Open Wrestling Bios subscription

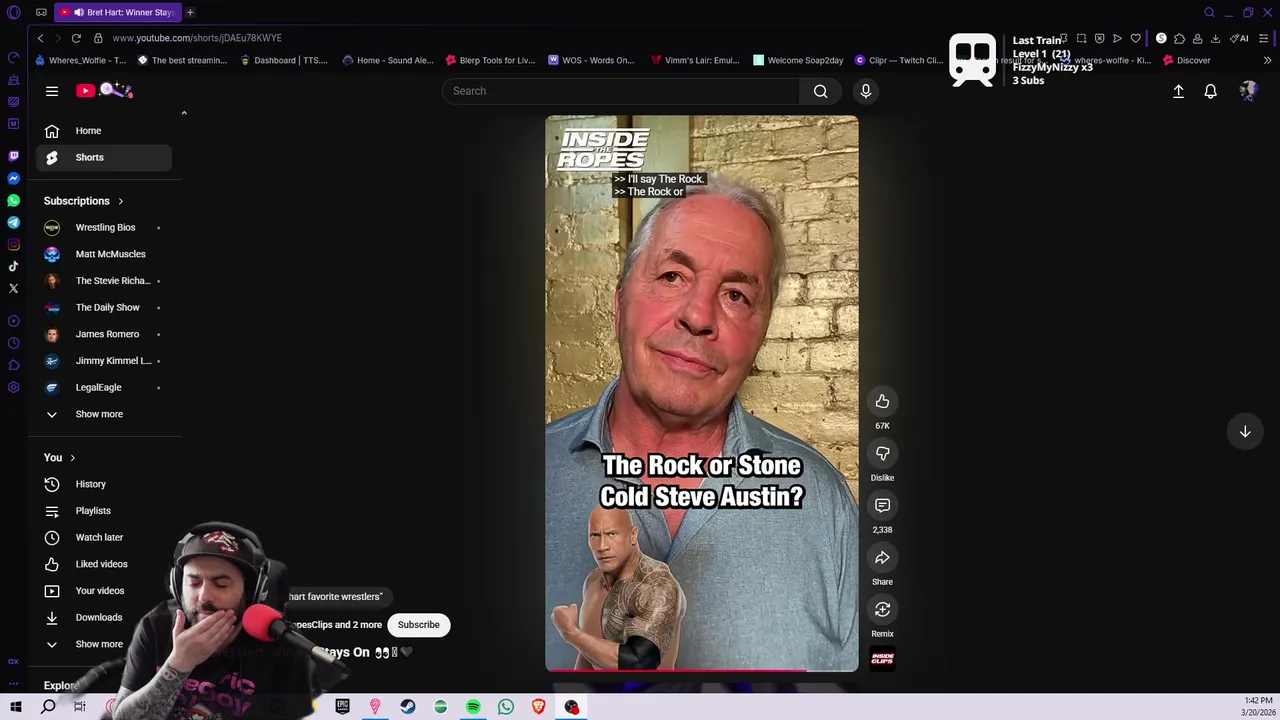pos(105,227)
